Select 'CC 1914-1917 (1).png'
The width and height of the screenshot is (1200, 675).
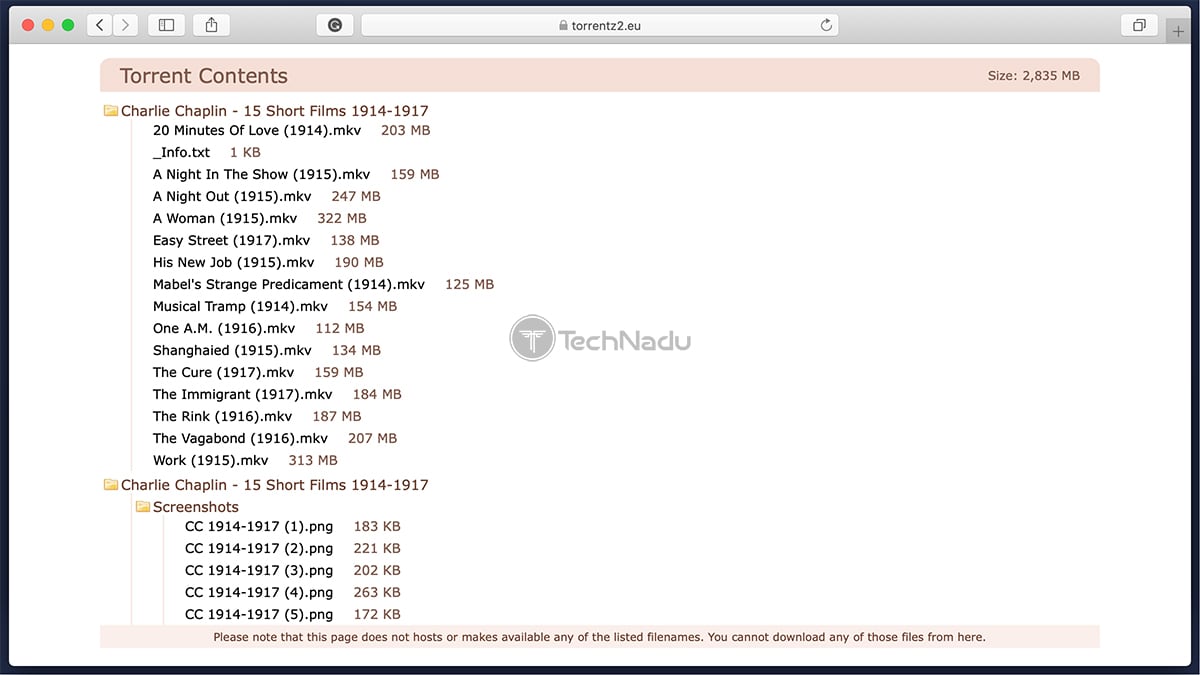pyautogui.click(x=259, y=526)
